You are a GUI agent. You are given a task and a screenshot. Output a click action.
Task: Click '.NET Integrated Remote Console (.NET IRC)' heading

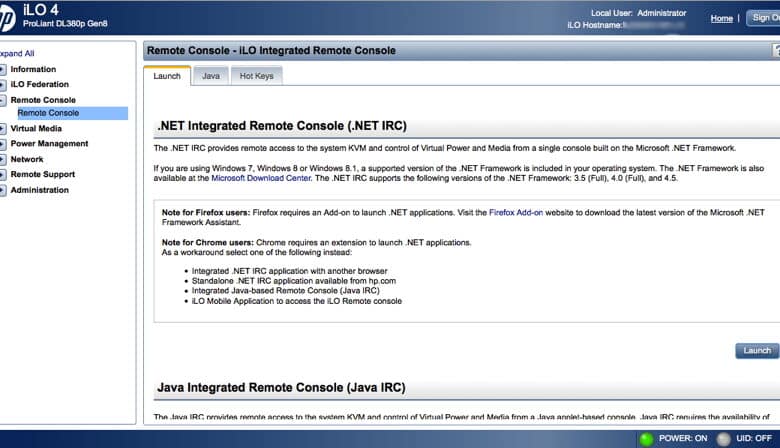point(282,126)
